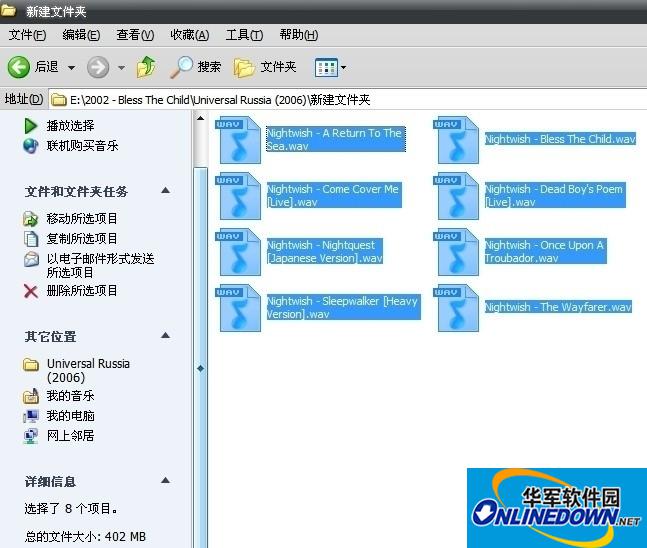Open the Back button history dropdown arrow
Screen dimensions: 647x548
tap(71, 68)
